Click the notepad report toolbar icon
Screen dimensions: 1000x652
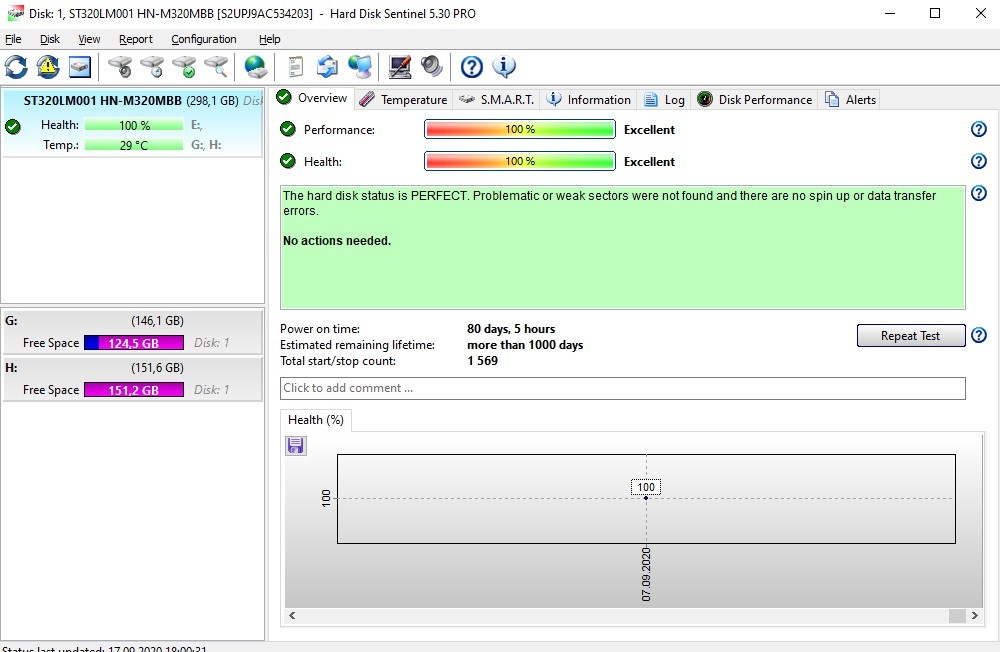295,67
